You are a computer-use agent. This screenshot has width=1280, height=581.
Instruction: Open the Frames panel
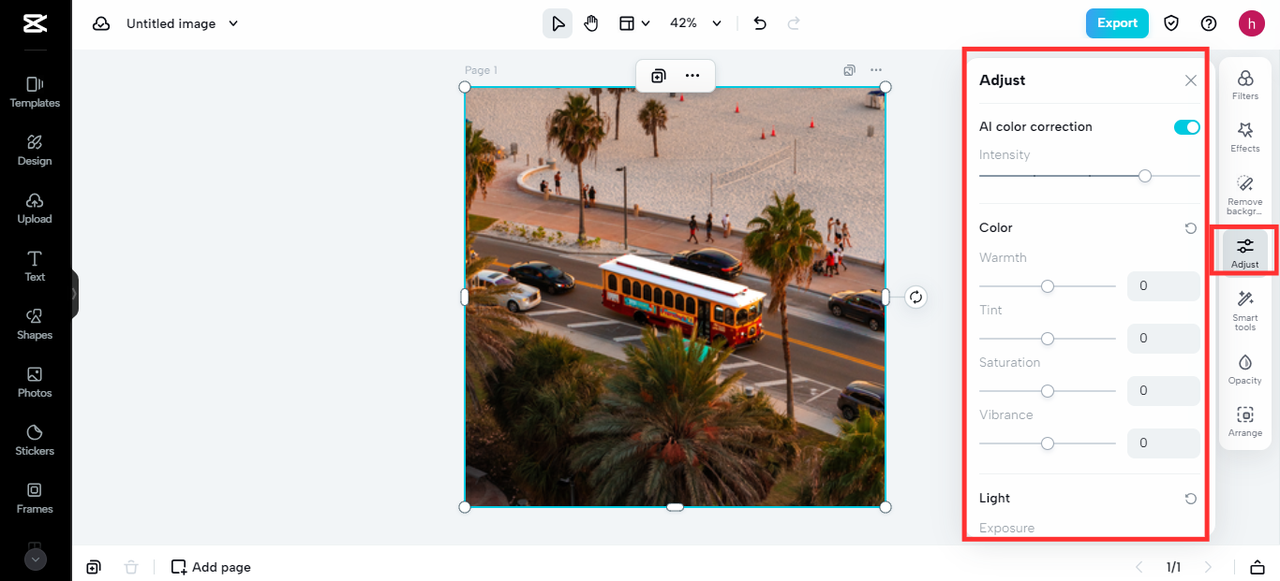pyautogui.click(x=35, y=498)
